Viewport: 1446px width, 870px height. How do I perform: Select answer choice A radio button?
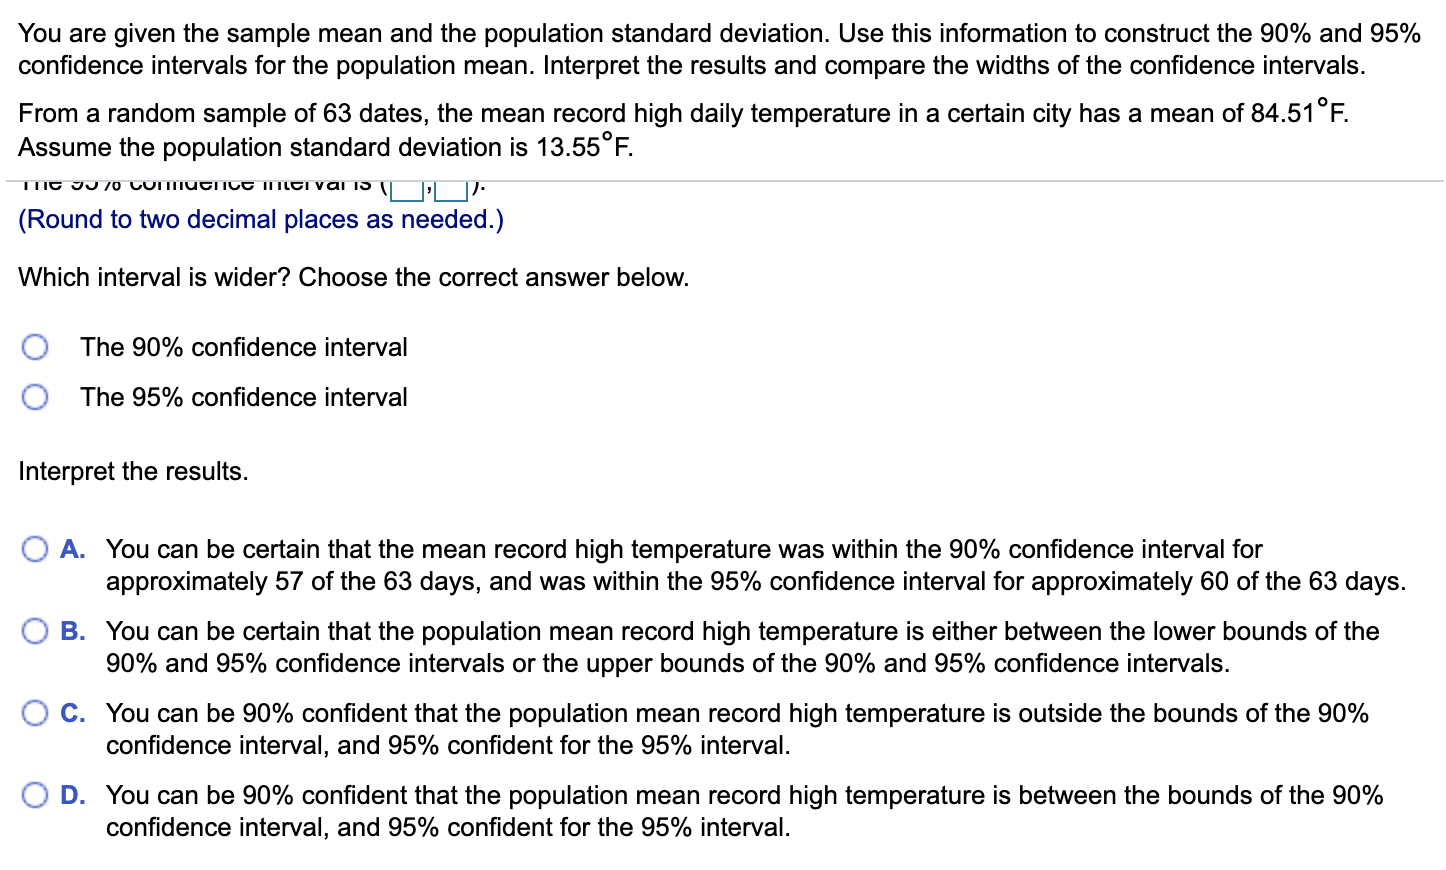pos(36,548)
